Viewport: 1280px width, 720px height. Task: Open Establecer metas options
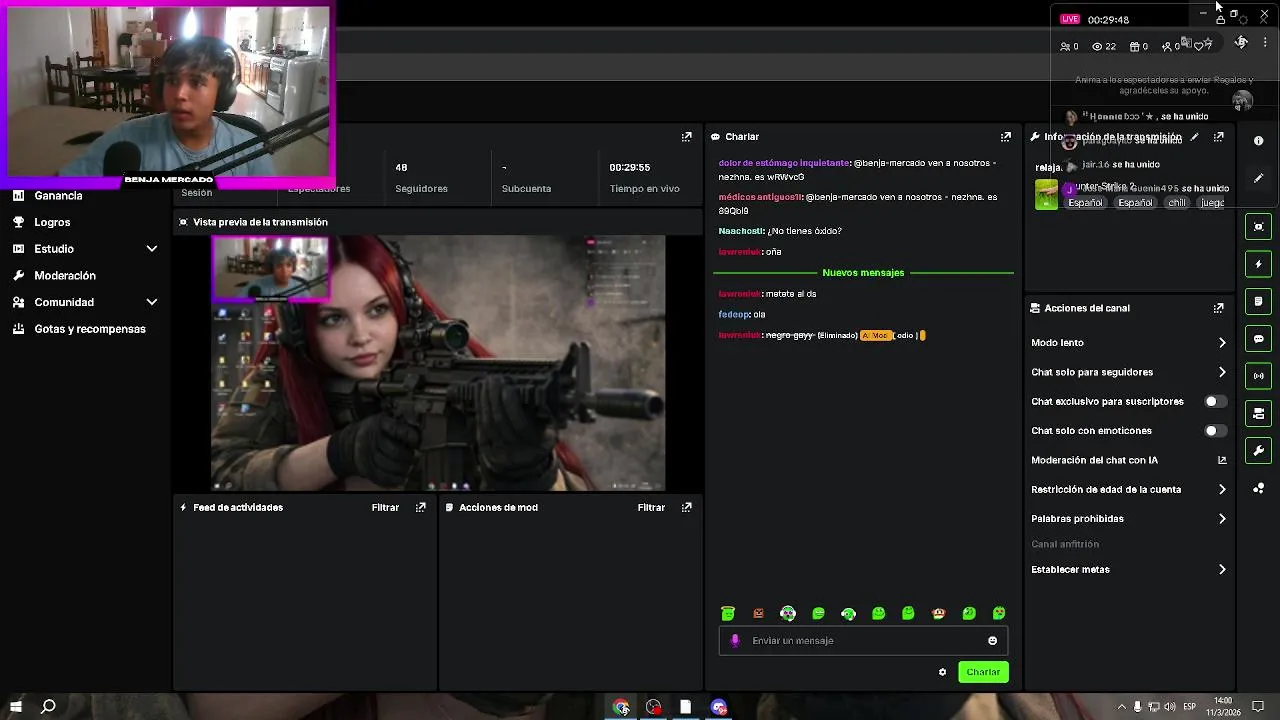[x=1129, y=570]
